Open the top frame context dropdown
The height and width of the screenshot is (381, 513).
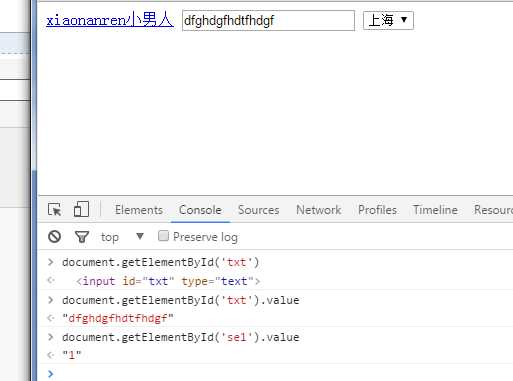[x=122, y=237]
